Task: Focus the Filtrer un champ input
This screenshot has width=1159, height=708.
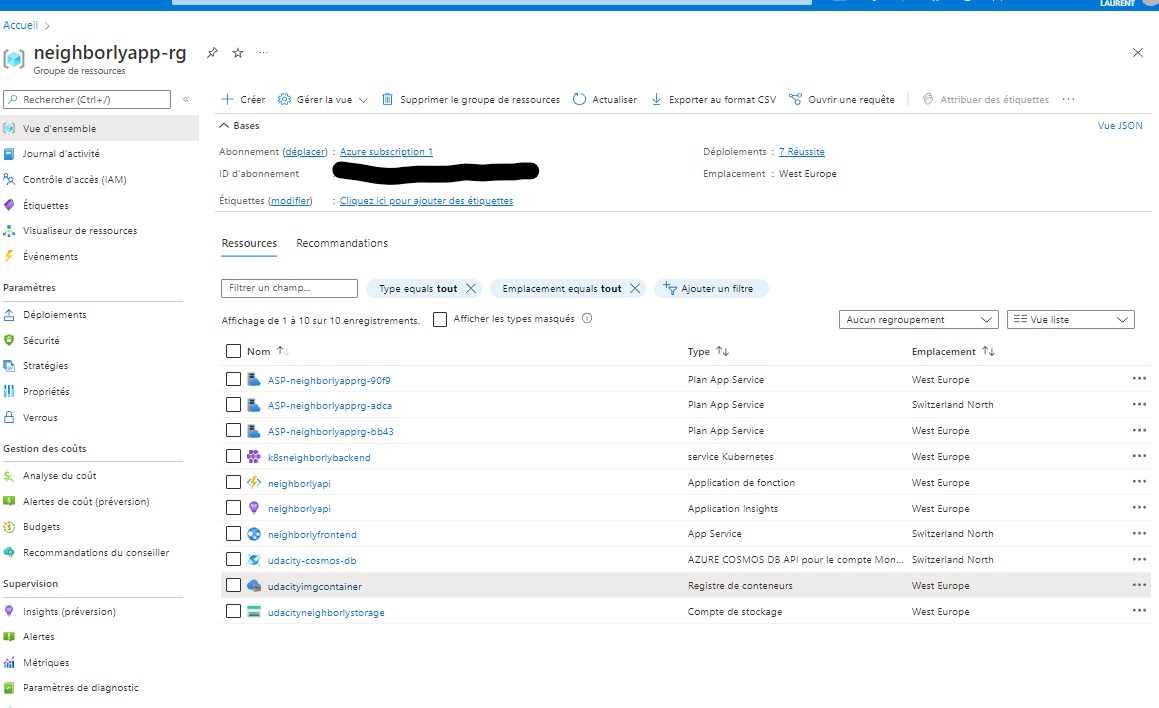Action: coord(289,288)
